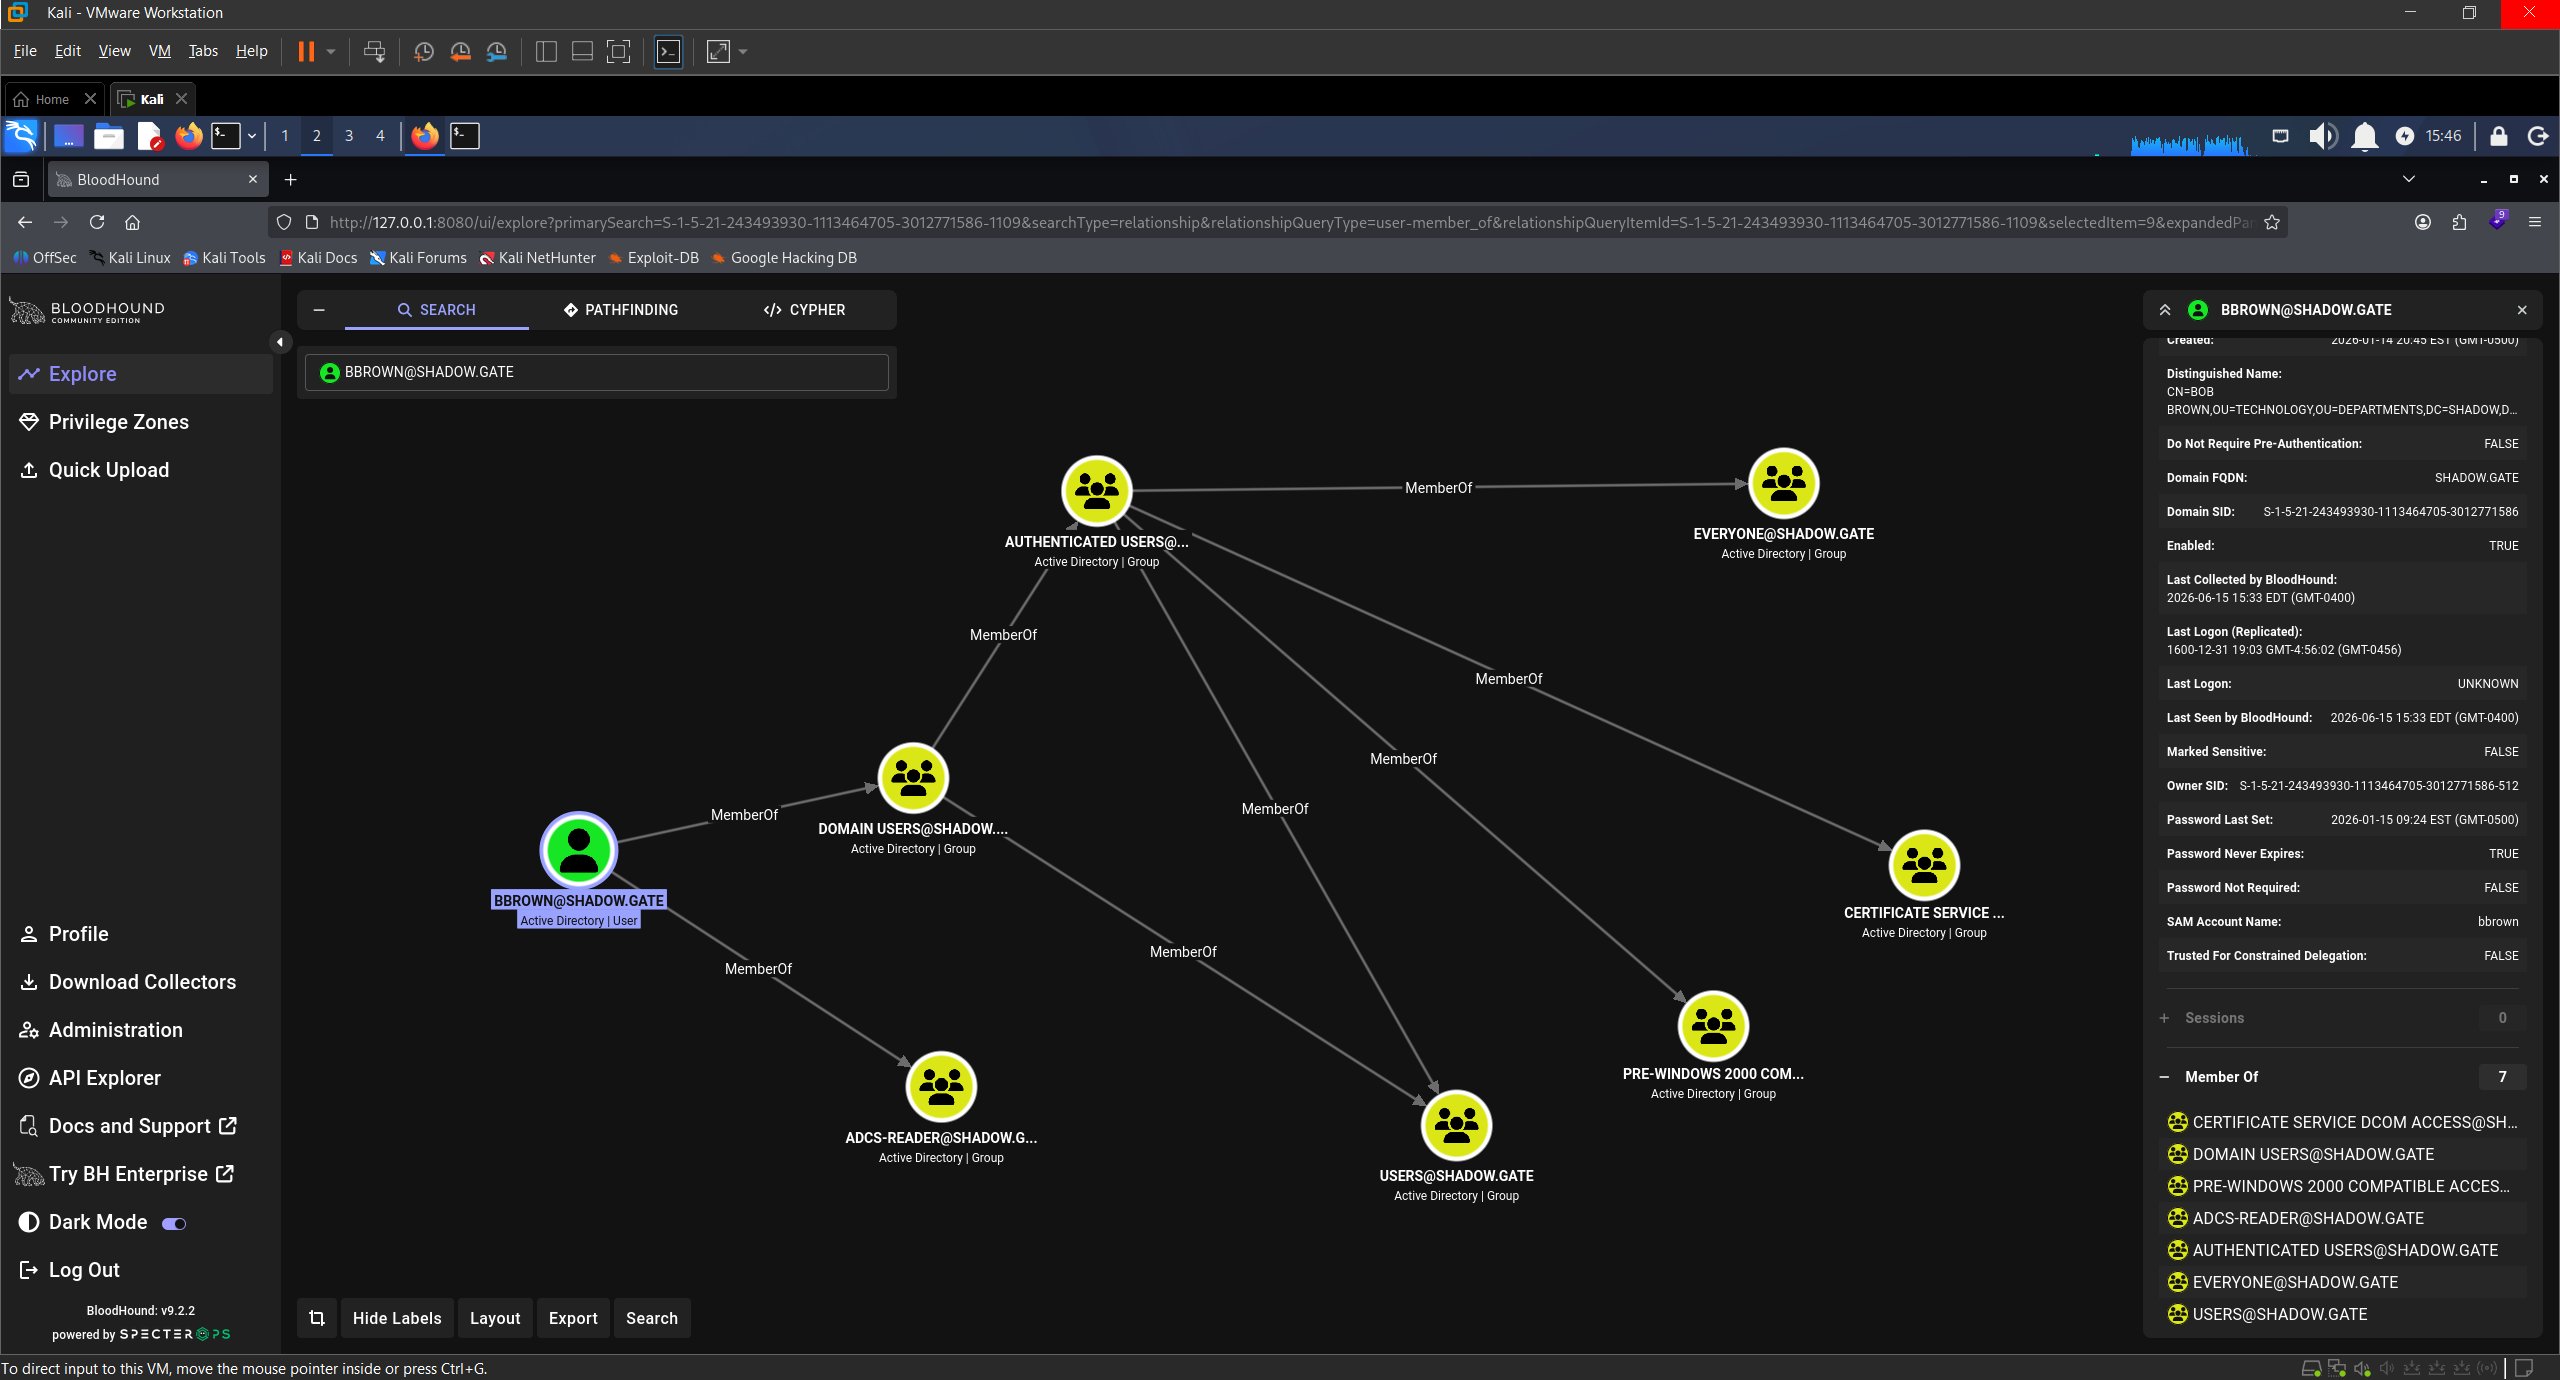2560x1380 pixels.
Task: Open Kali notifications bell icon
Action: pyautogui.click(x=2364, y=136)
